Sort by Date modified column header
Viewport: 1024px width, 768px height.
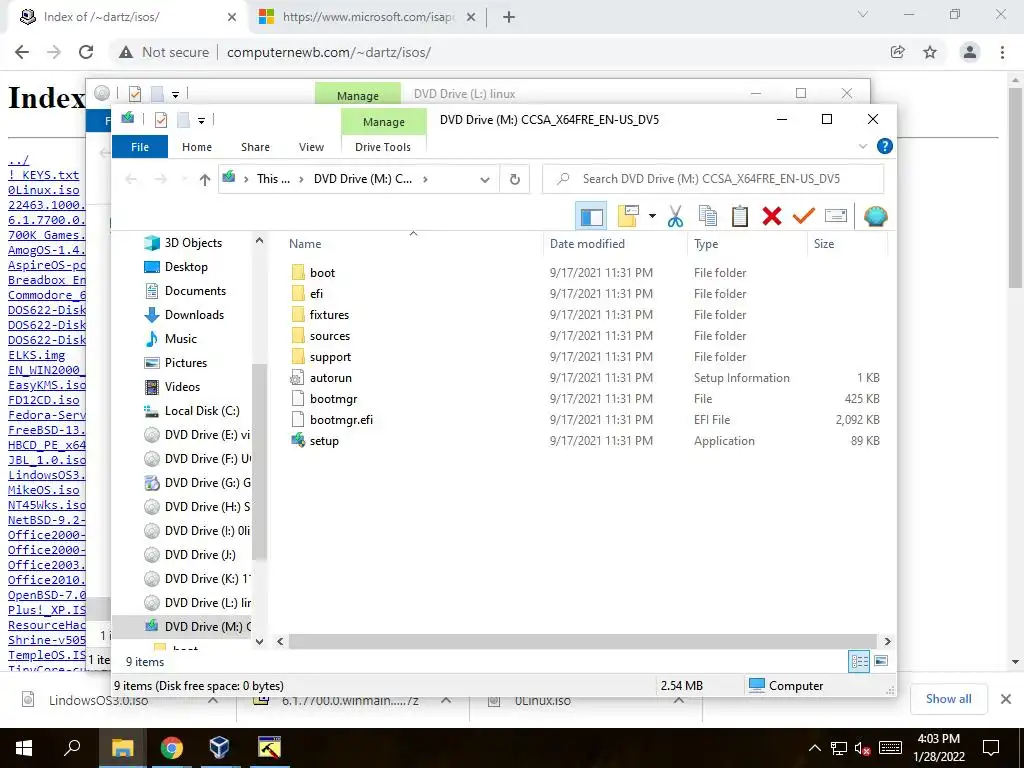[x=587, y=244]
